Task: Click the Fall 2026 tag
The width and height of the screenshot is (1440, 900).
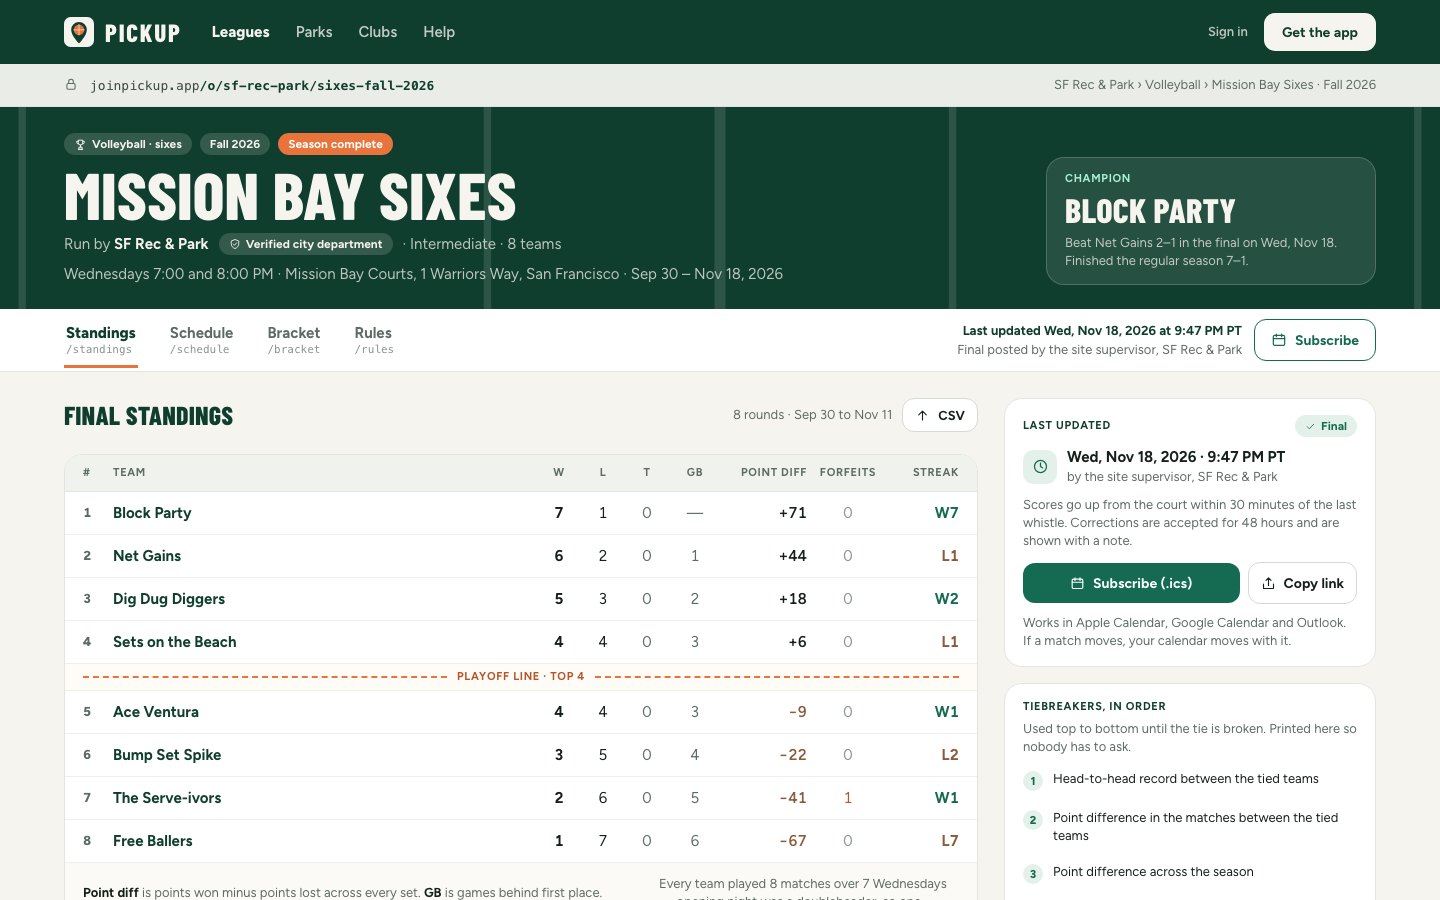Action: point(235,144)
